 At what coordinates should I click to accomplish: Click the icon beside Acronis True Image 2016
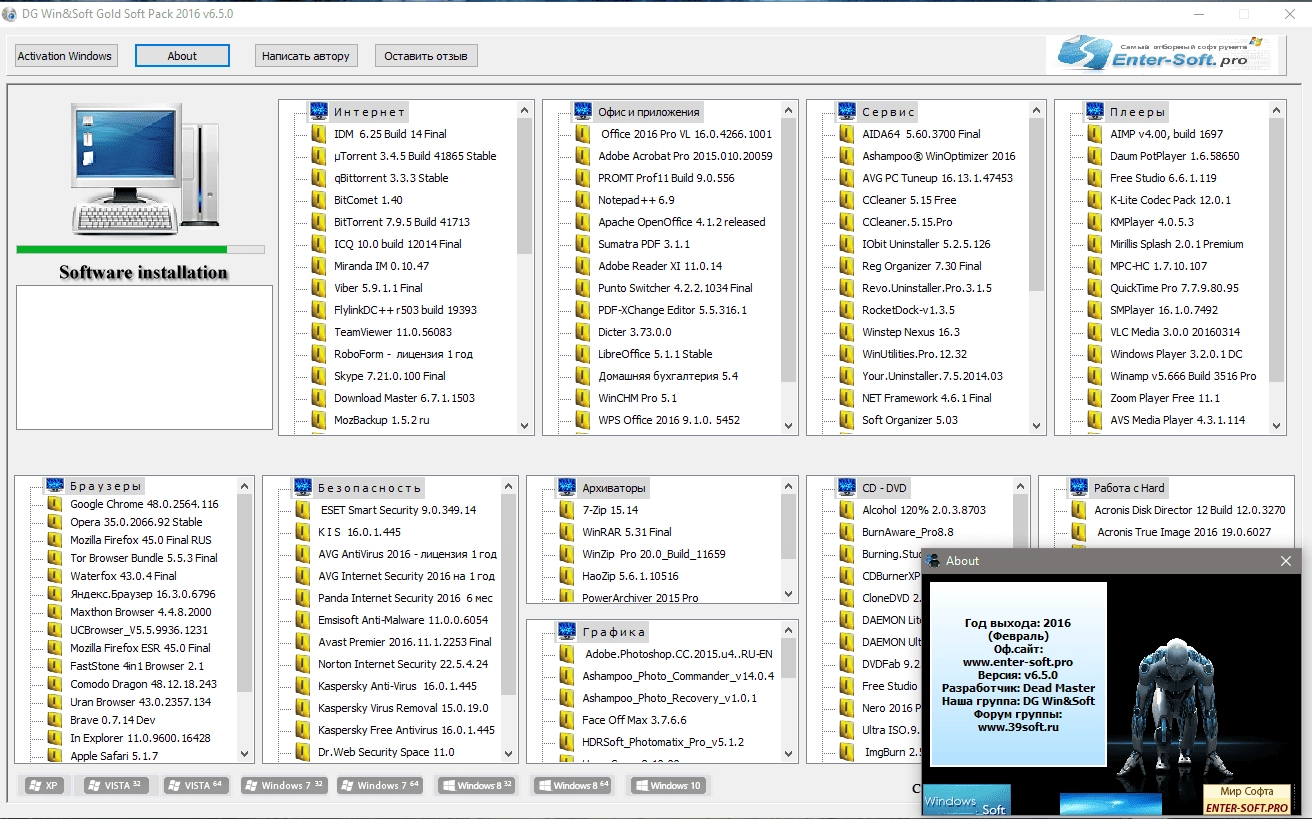click(1079, 532)
